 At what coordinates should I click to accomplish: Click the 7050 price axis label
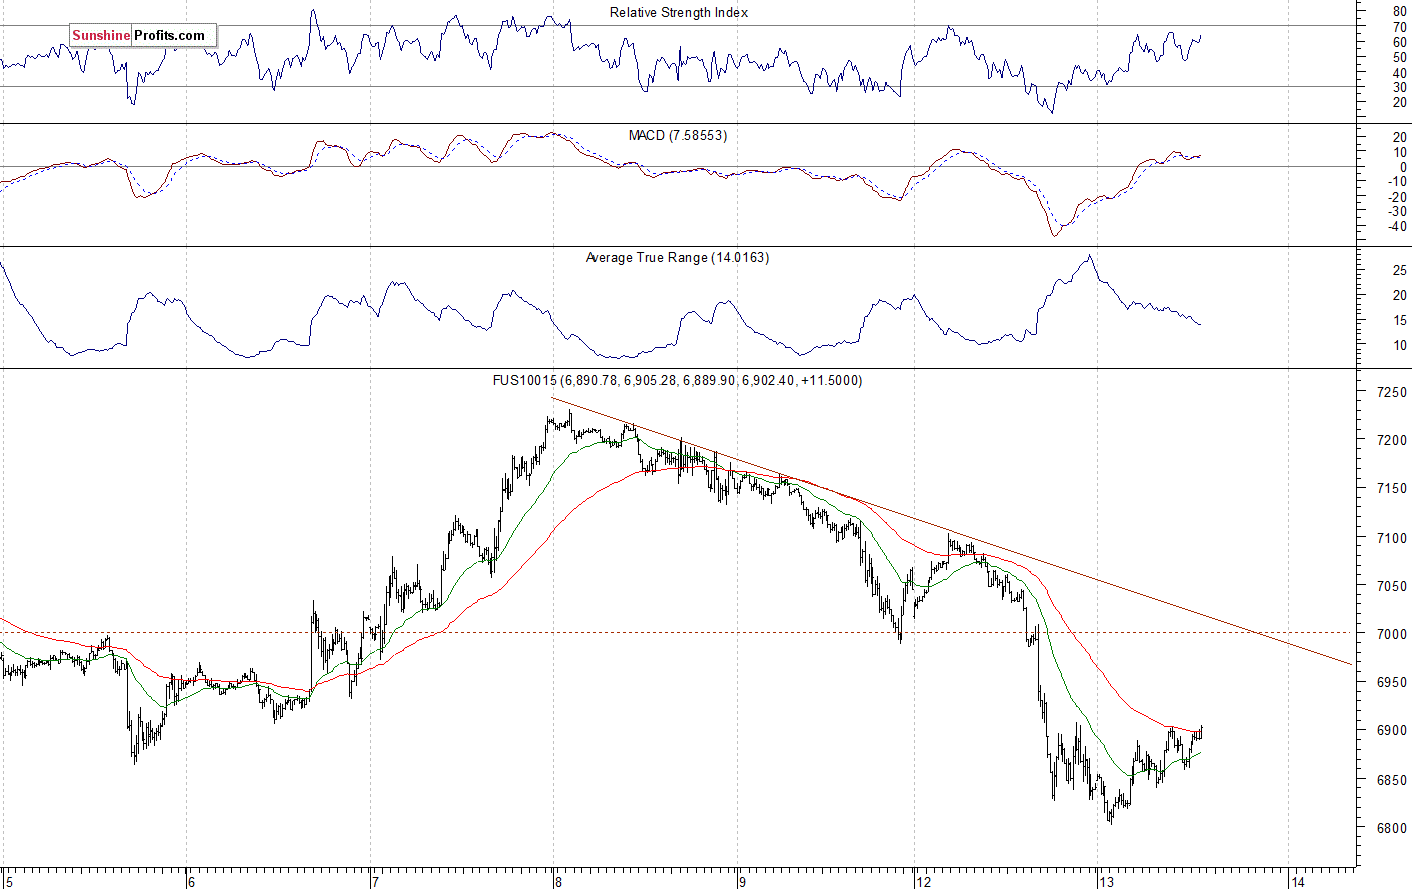tap(1392, 586)
